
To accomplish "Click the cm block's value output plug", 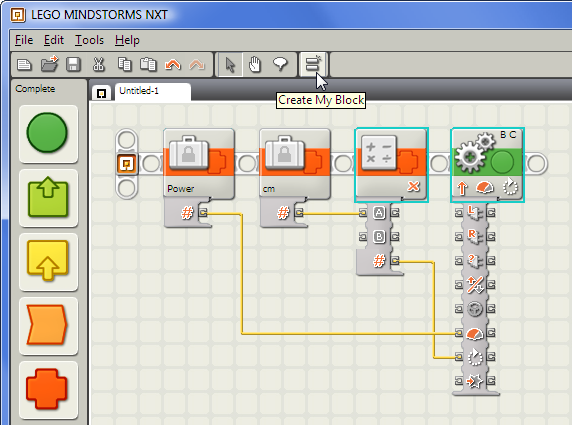I will 299,212.
